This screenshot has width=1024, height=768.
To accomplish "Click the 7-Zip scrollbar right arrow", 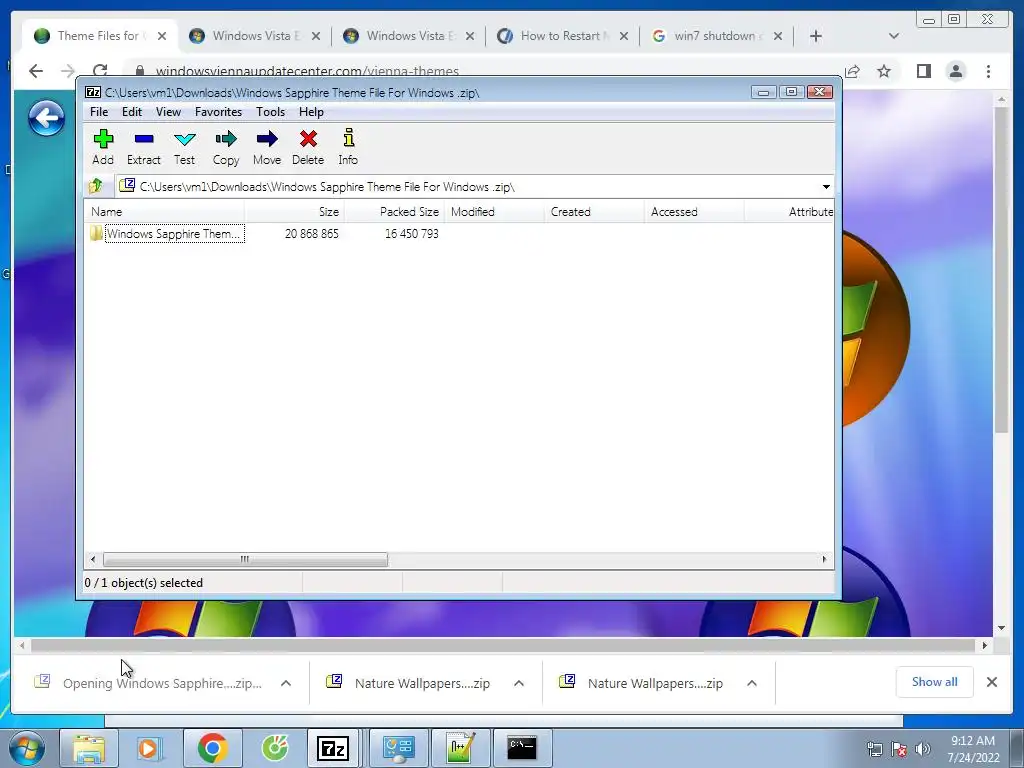I will (824, 560).
